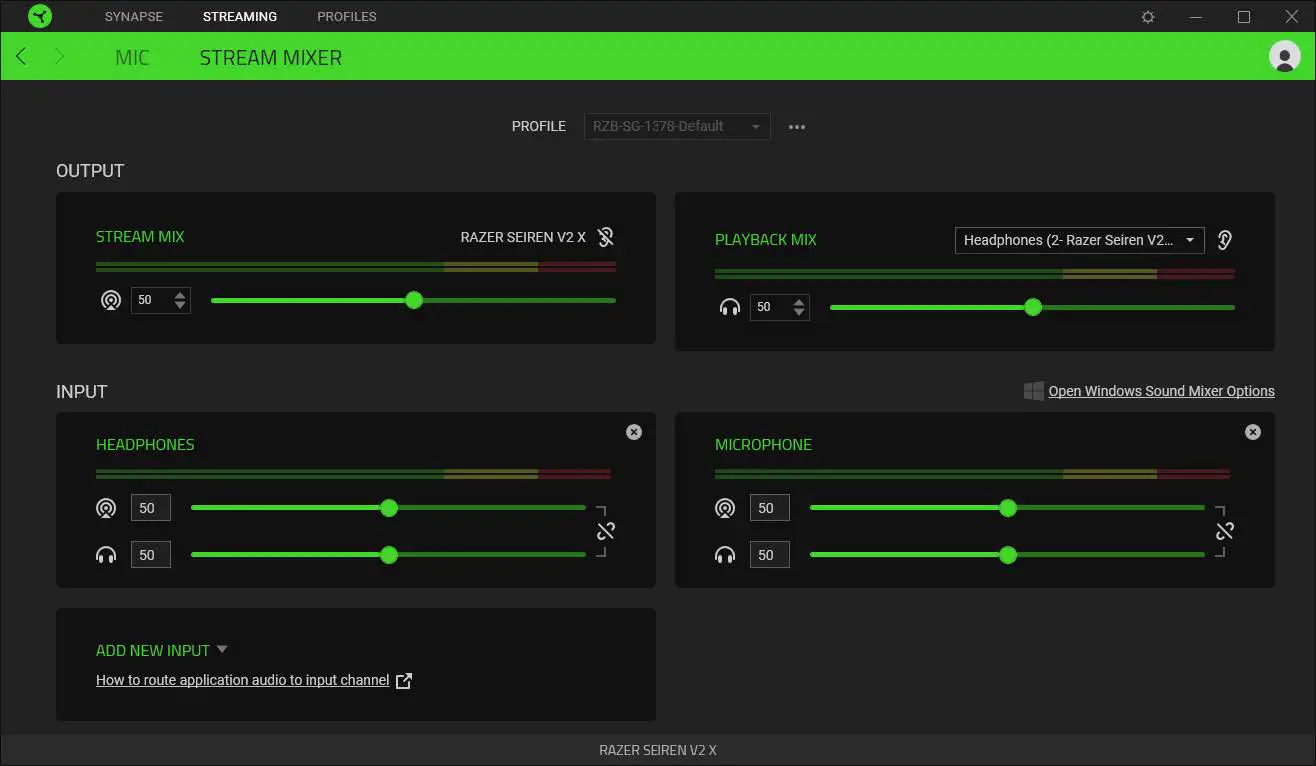Click the Playback Mix volume slider
The image size is (1316, 766).
coord(1032,307)
